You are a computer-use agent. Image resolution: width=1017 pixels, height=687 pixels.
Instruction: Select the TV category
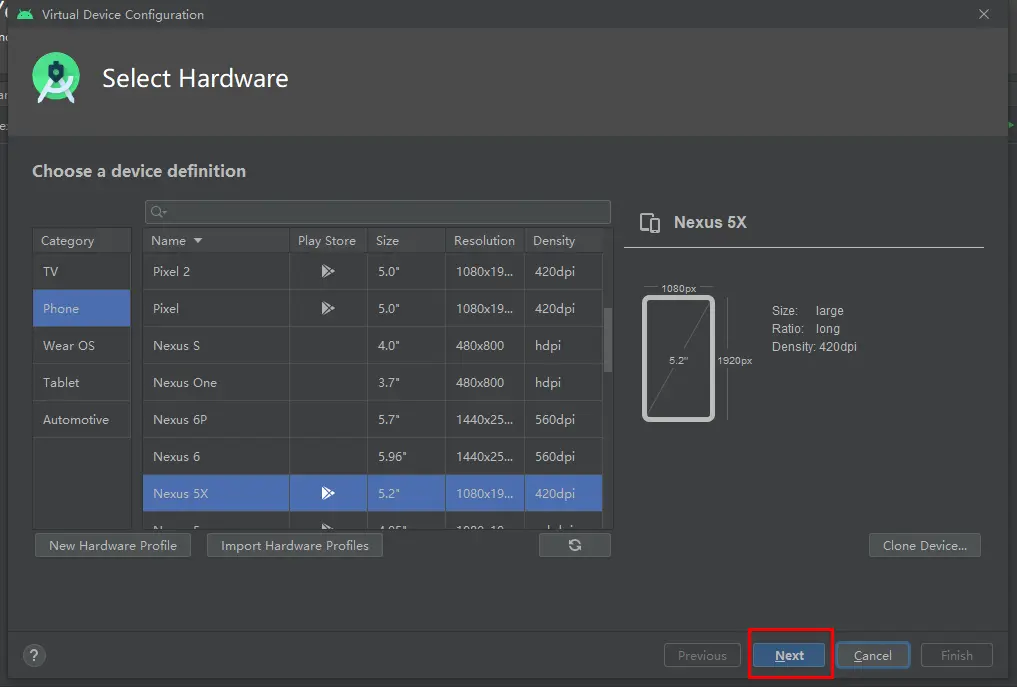(82, 271)
